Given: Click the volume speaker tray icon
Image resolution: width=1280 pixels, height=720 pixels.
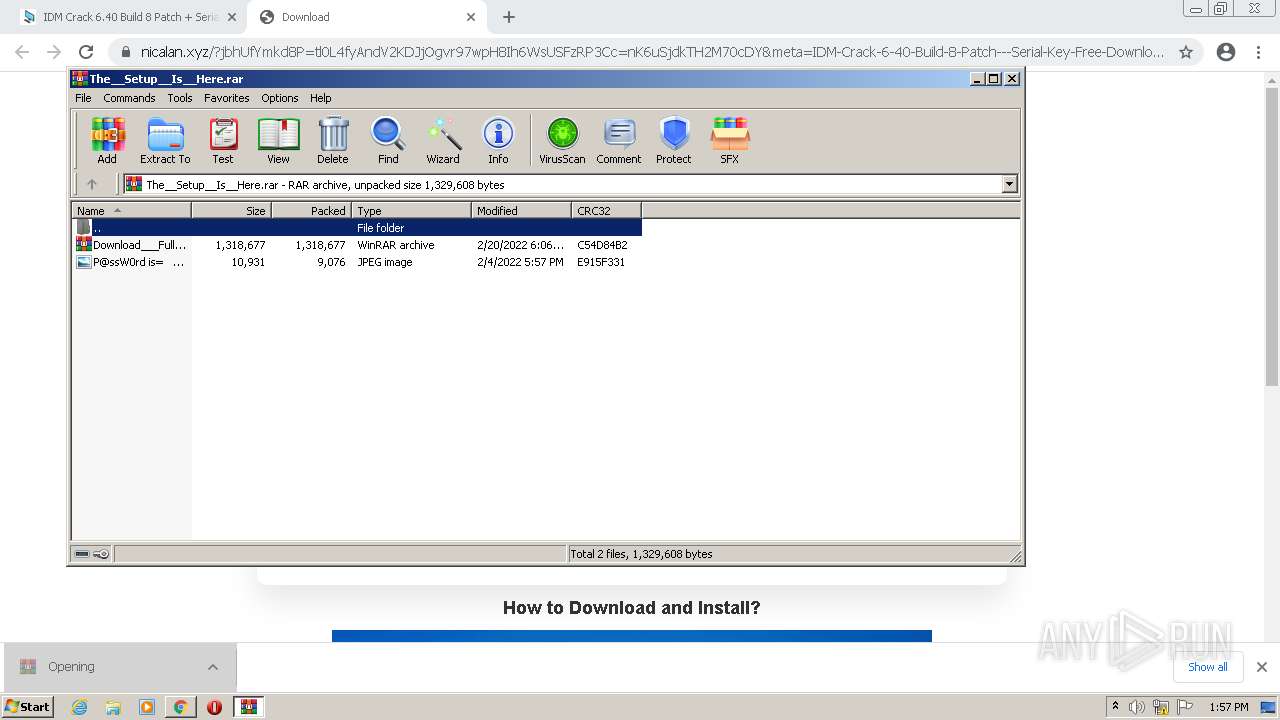Looking at the screenshot, I should tap(1137, 707).
